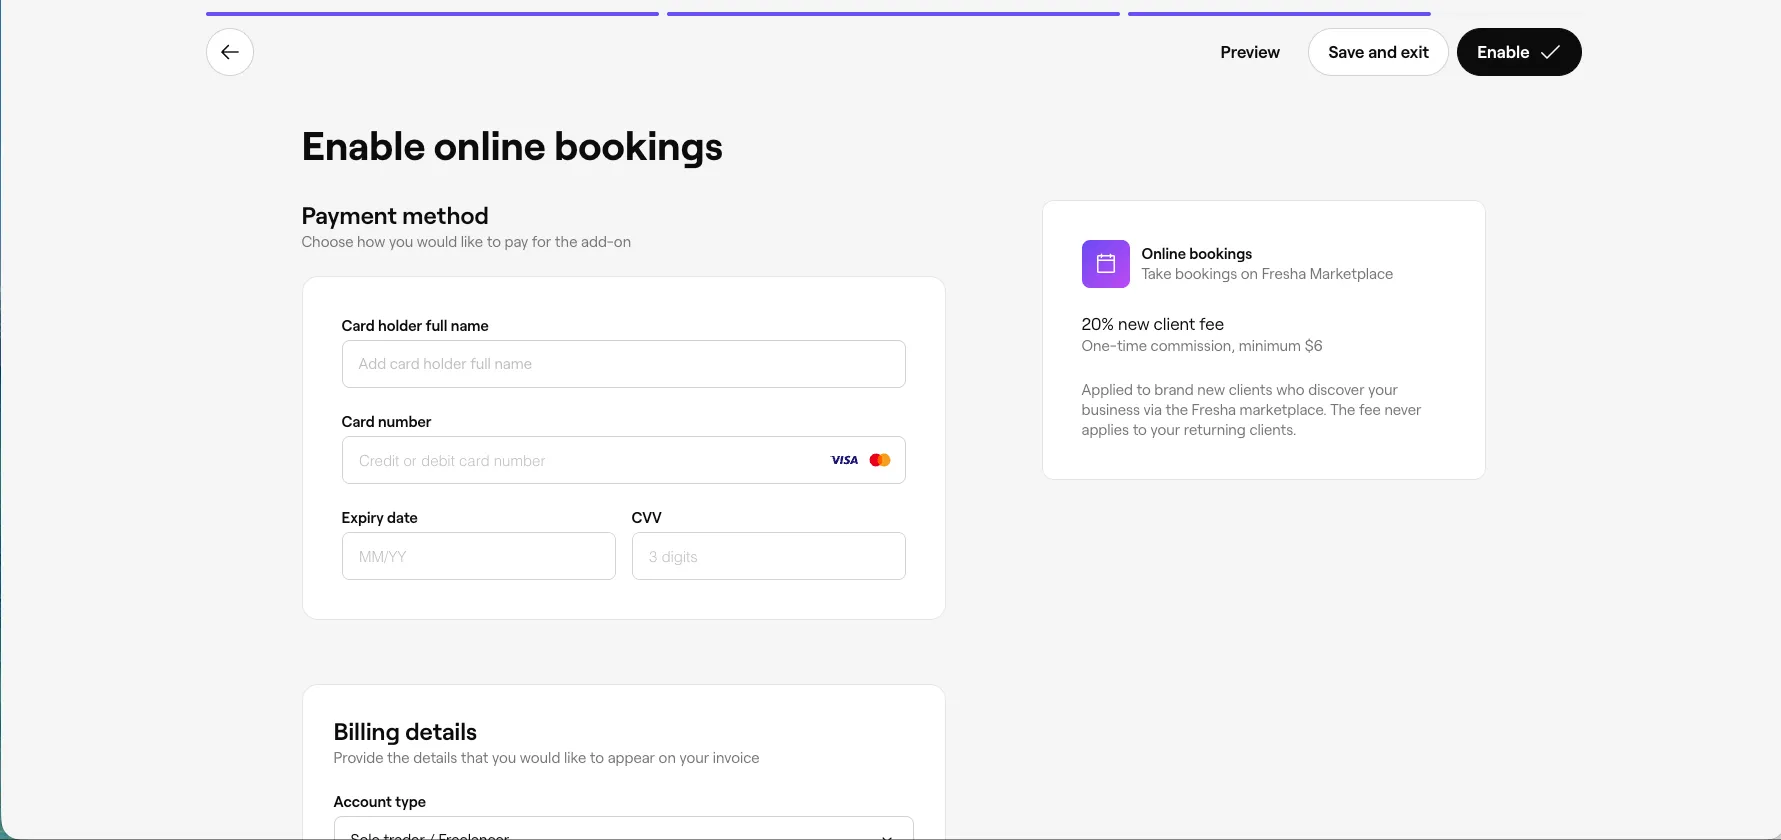This screenshot has height=840, width=1781.
Task: Click 'Choose how you would like to pay' text
Action: 466,242
